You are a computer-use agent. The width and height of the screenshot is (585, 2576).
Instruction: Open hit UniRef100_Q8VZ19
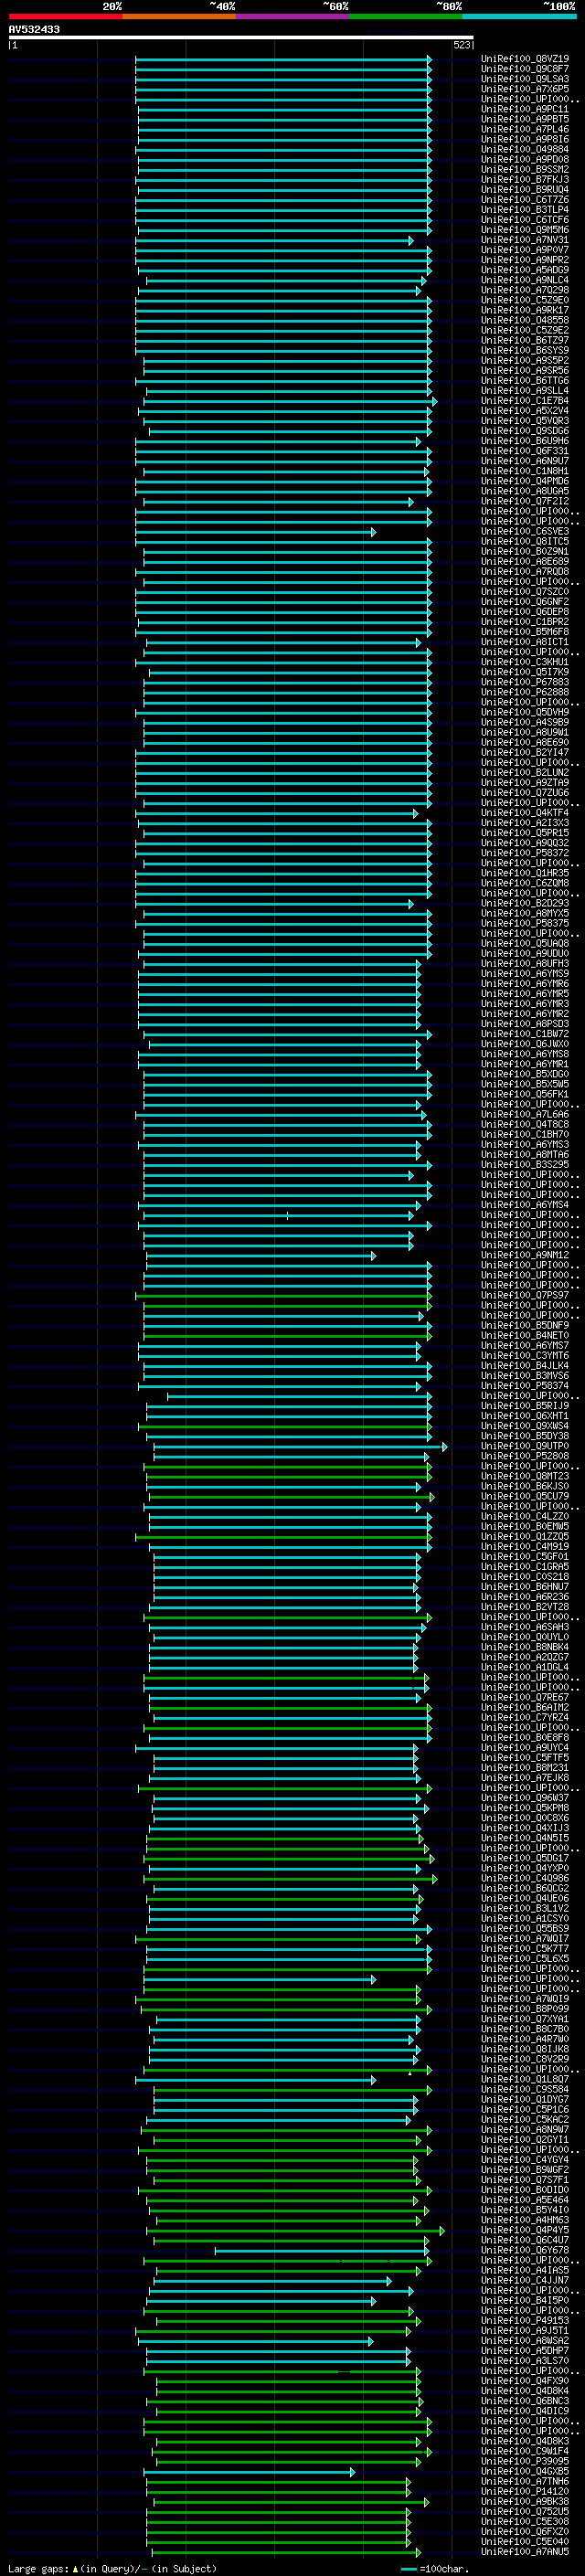pyautogui.click(x=525, y=59)
